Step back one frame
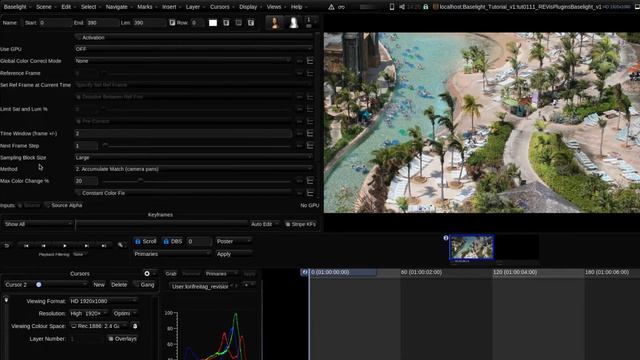640x360 pixels. tap(44, 245)
